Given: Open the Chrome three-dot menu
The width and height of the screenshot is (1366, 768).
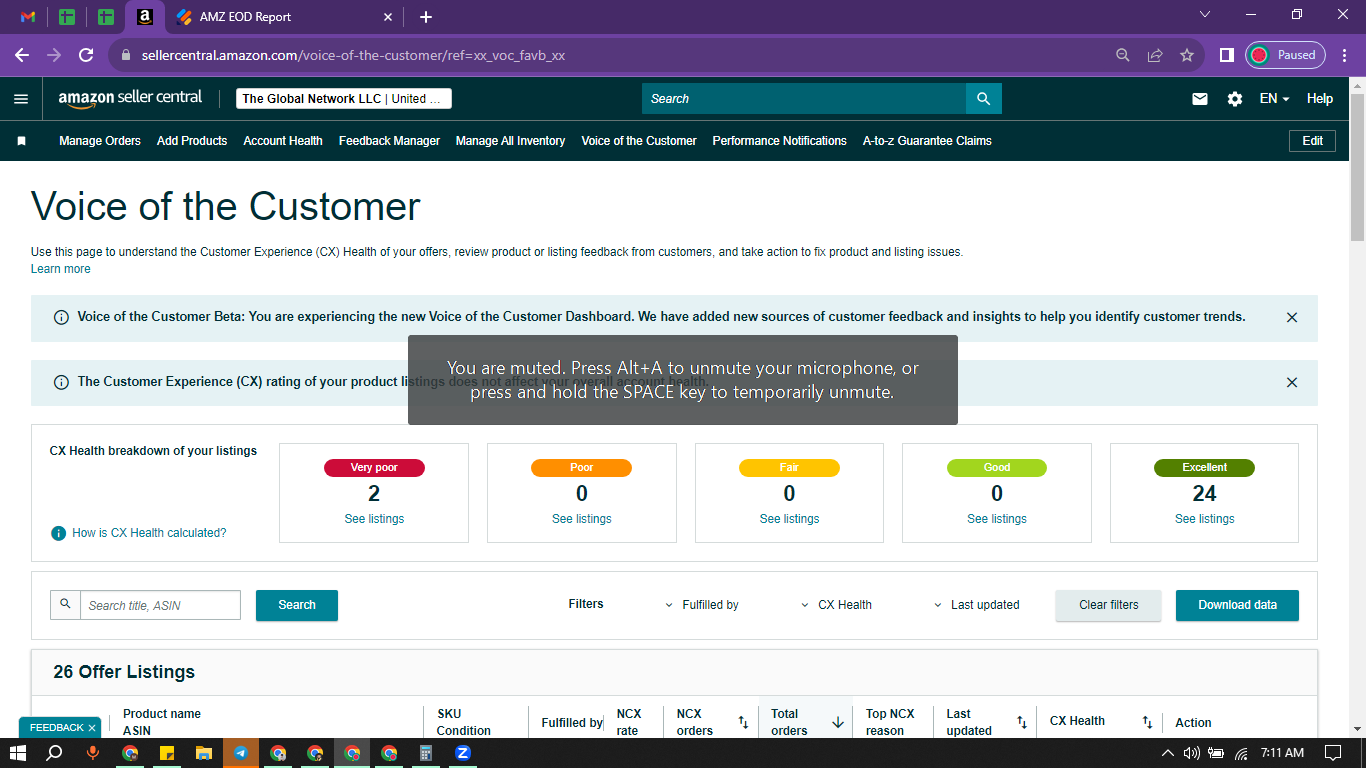Looking at the screenshot, I should [x=1344, y=56].
